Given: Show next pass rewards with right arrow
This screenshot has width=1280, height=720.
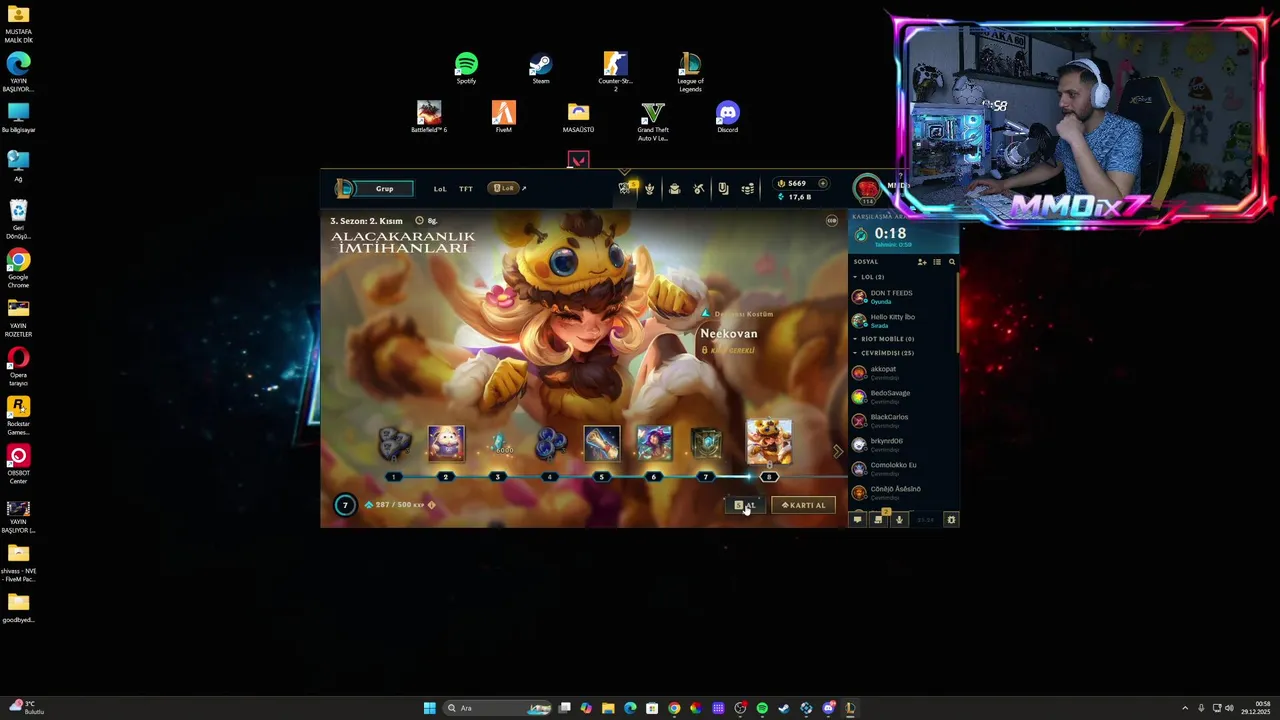Looking at the screenshot, I should (x=837, y=452).
